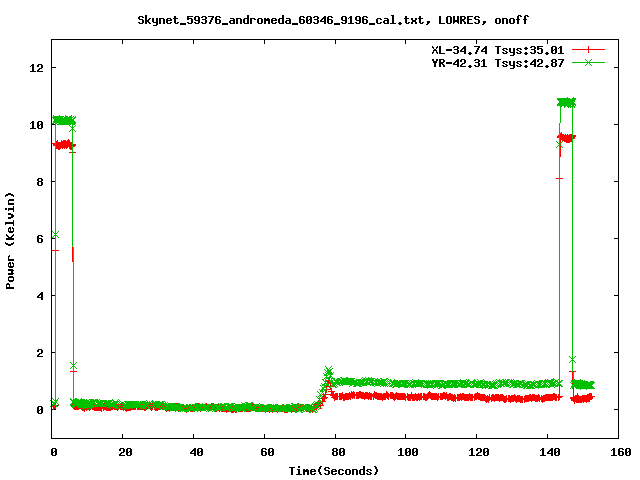Click x-axis tick label 120
The width and height of the screenshot is (640, 480).
coord(478,452)
